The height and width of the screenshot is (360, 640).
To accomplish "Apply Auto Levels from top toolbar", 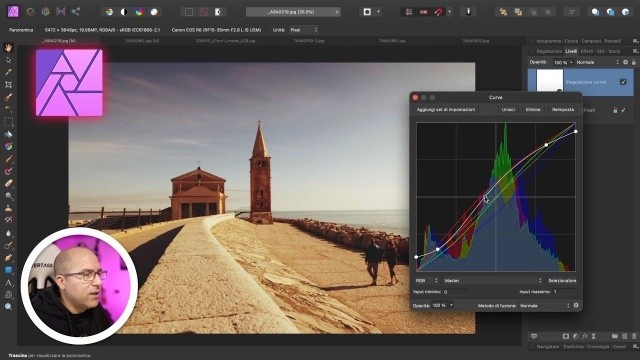I will tap(109, 12).
